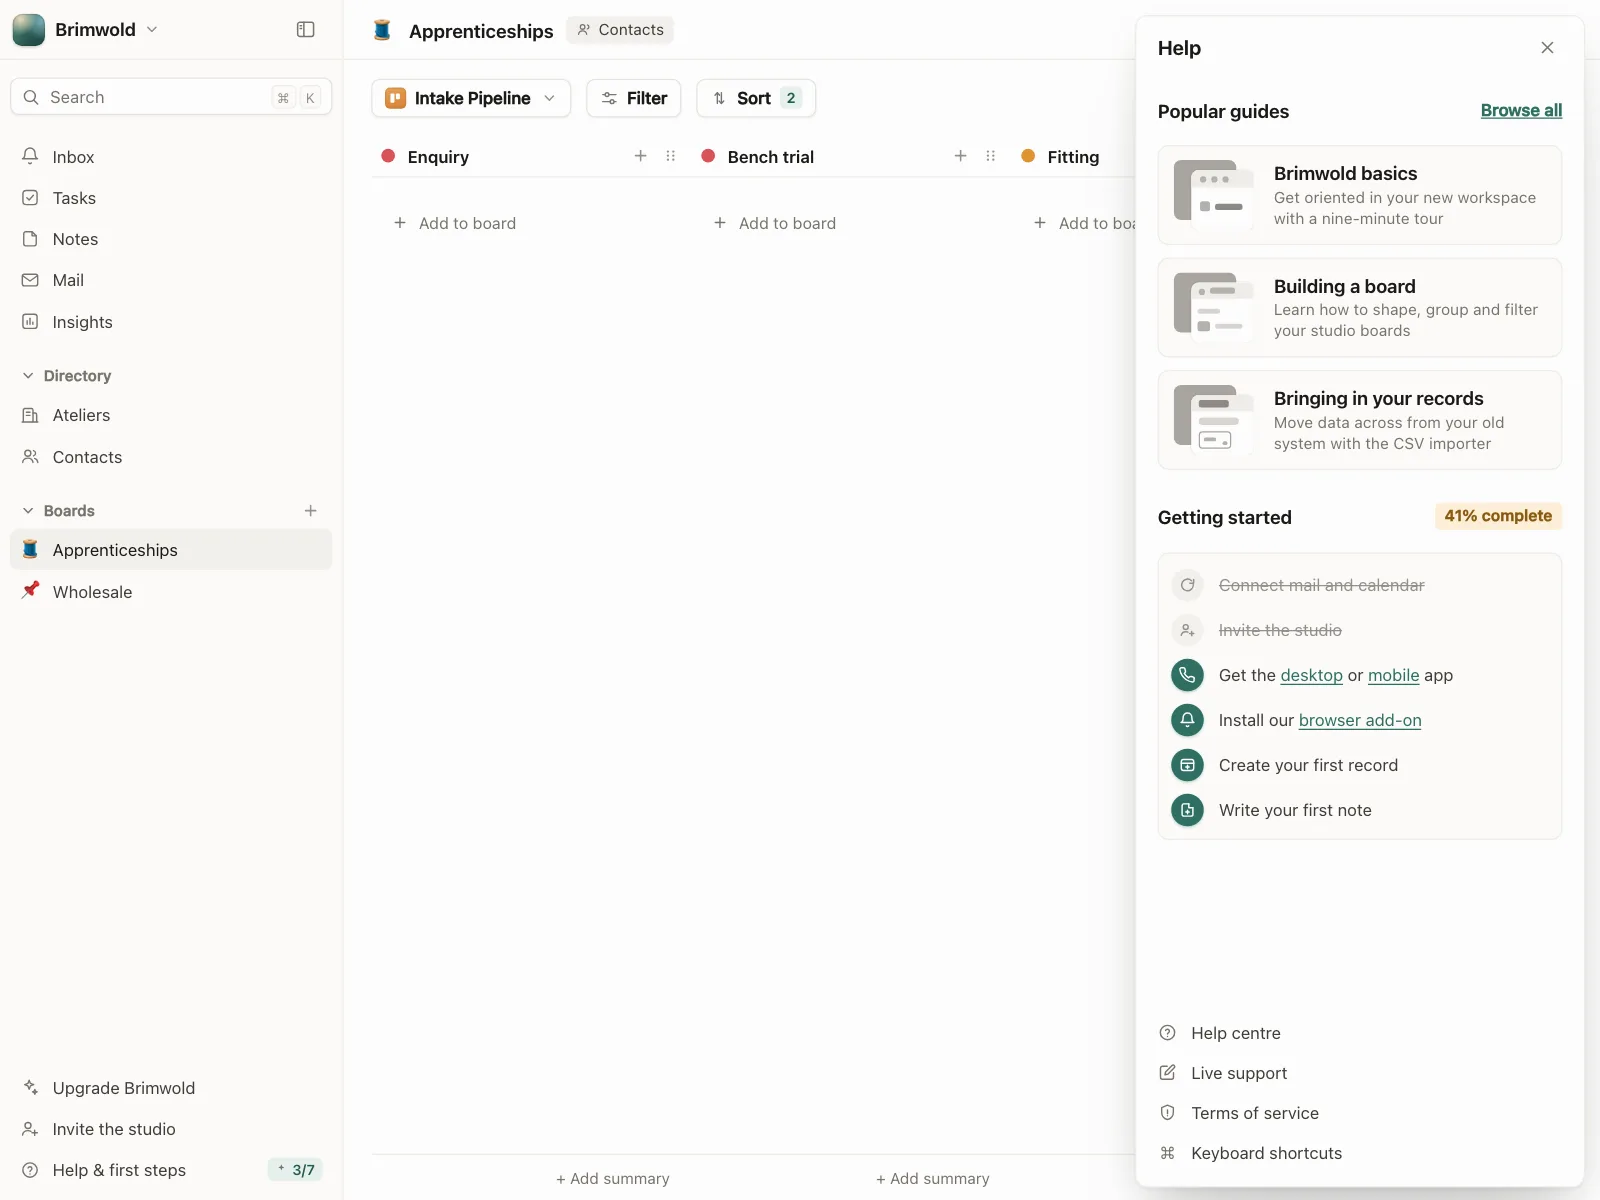Click the Bench trial red status dot
Viewport: 1600px width, 1200px height.
[x=708, y=156]
